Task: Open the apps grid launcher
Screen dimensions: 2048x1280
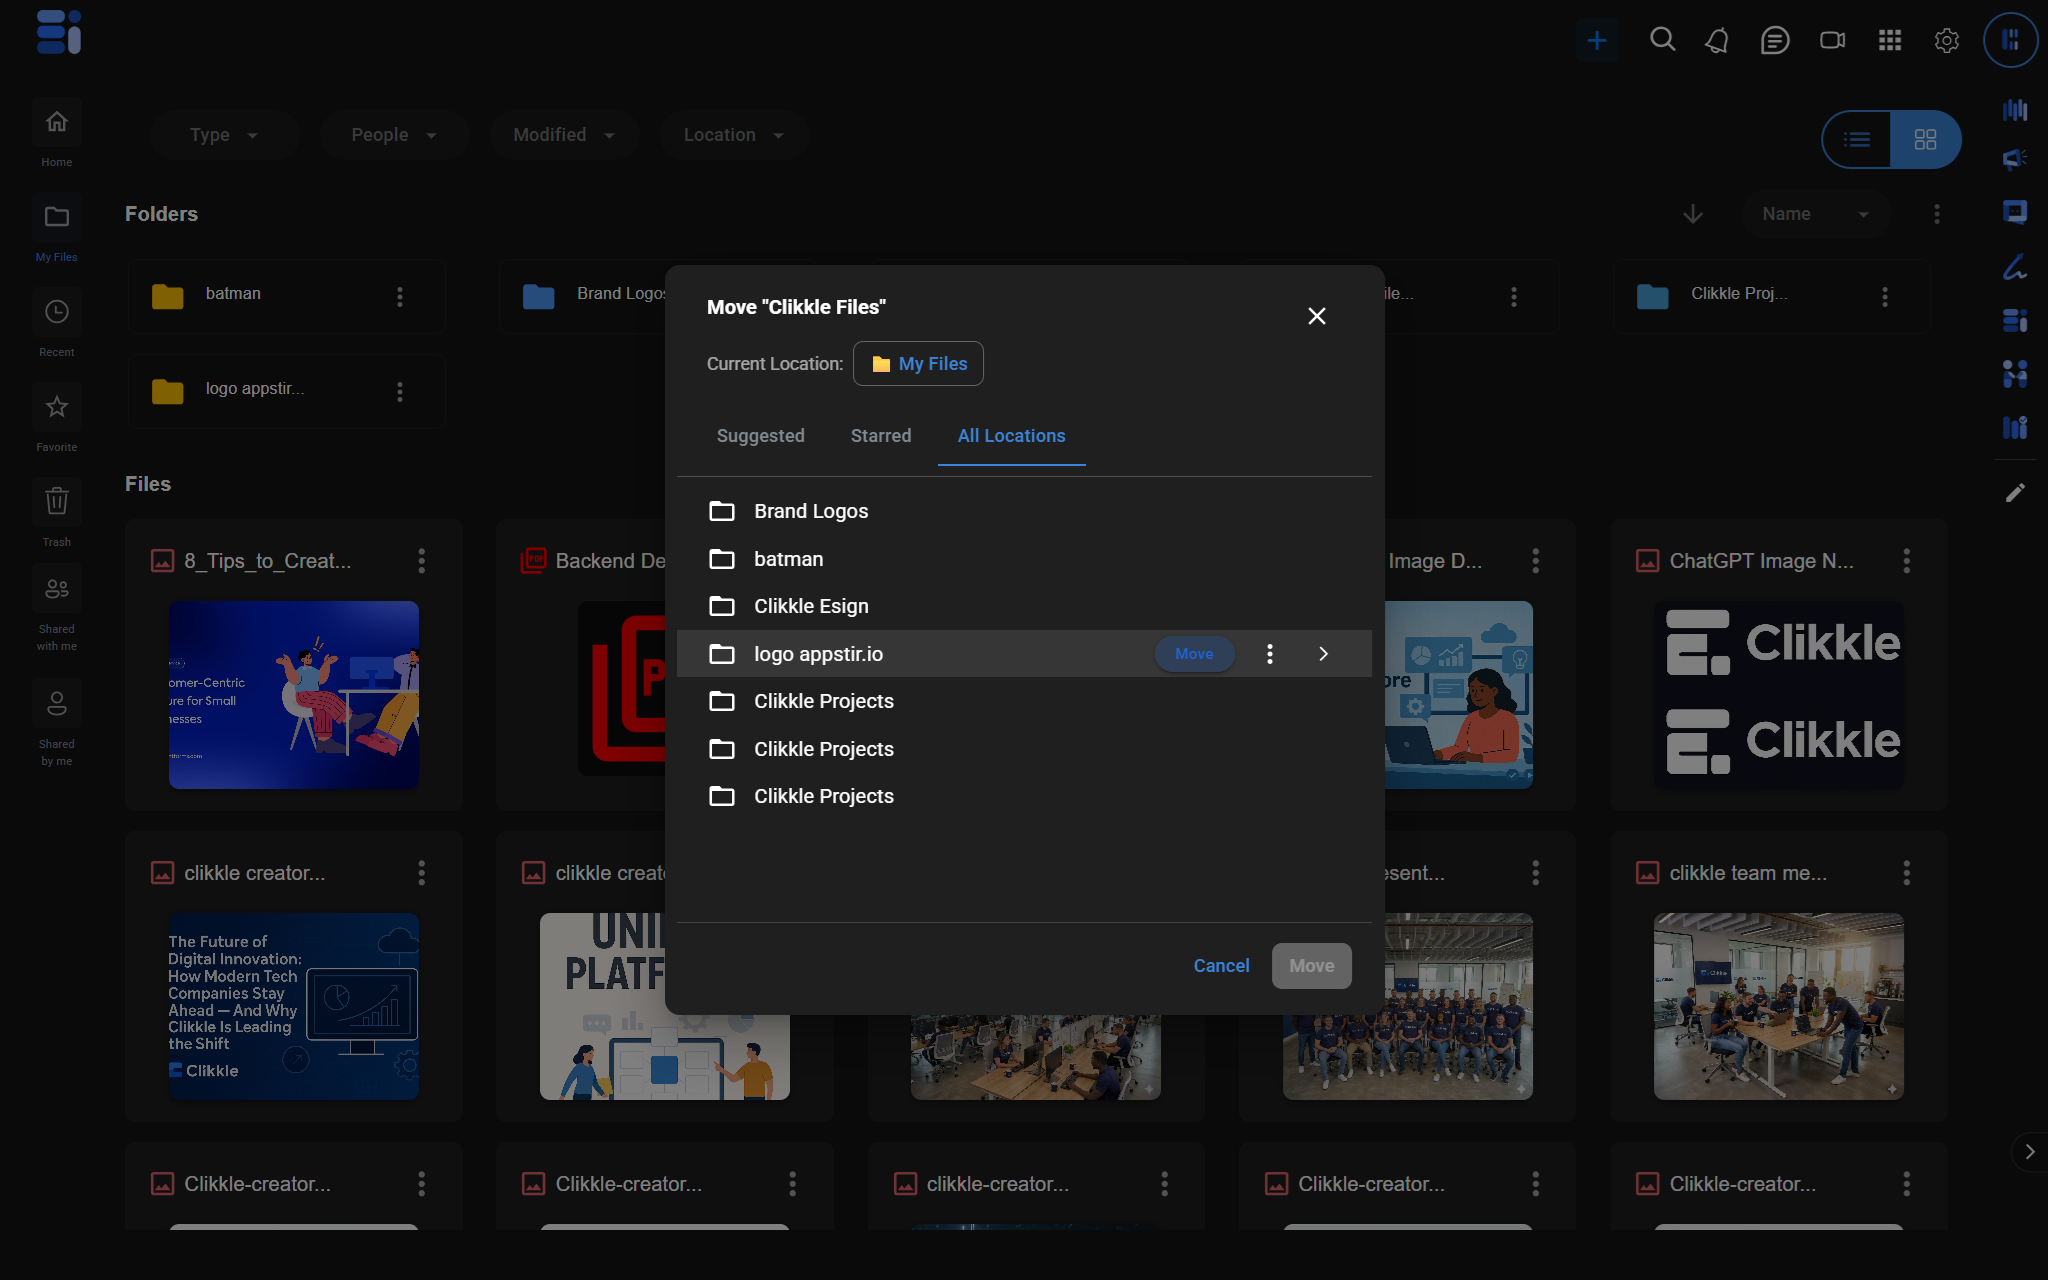Action: (1889, 40)
